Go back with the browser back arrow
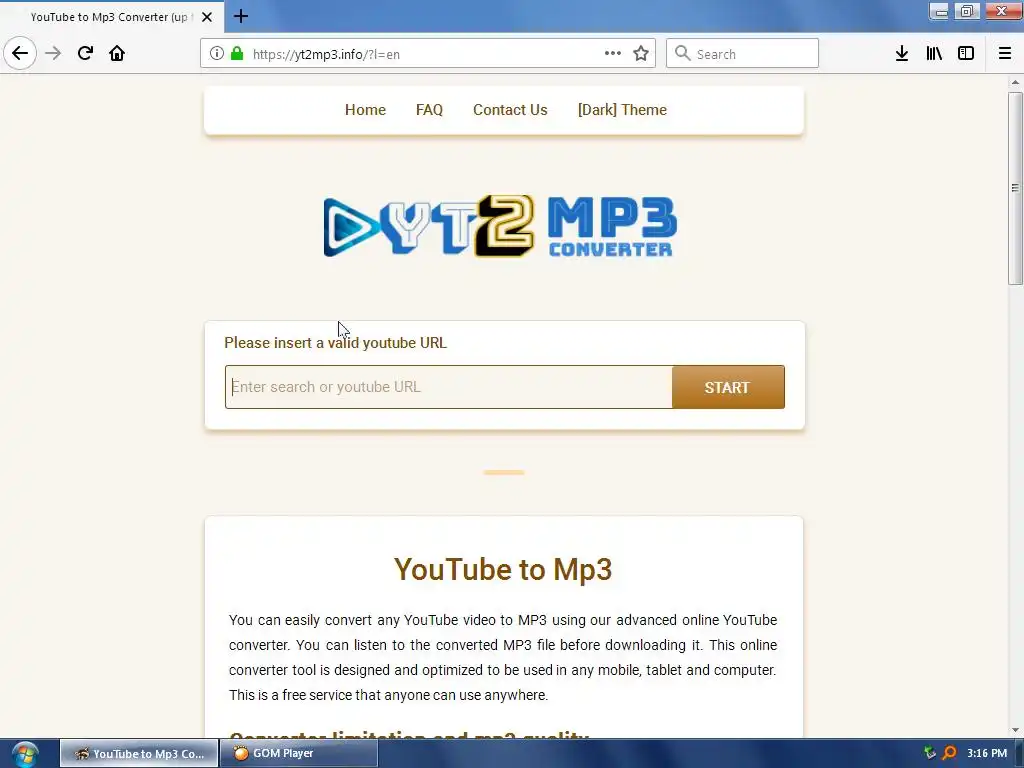Image resolution: width=1024 pixels, height=768 pixels. pyautogui.click(x=20, y=54)
